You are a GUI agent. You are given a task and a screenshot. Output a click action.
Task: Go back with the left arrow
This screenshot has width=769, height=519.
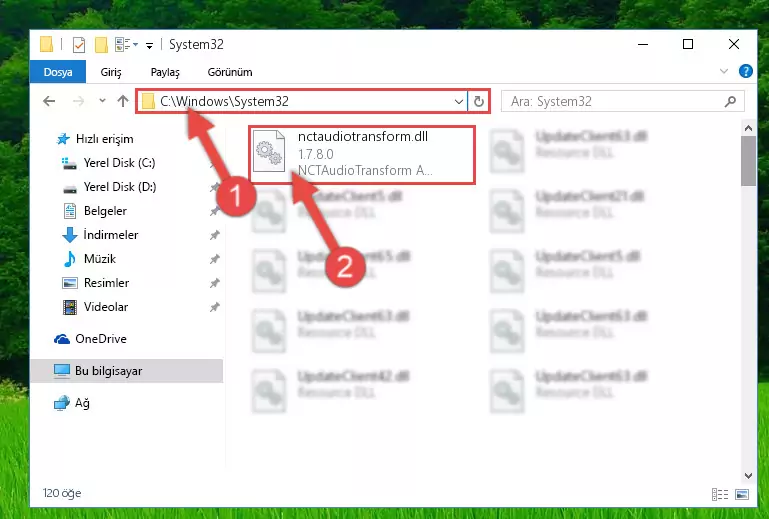(49, 101)
